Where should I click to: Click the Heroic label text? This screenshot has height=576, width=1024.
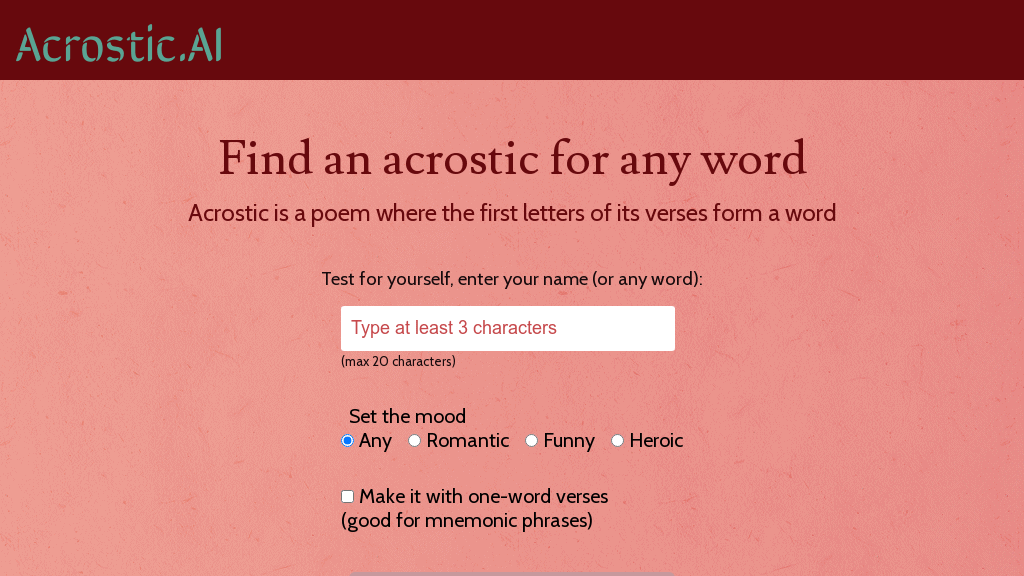[x=656, y=440]
